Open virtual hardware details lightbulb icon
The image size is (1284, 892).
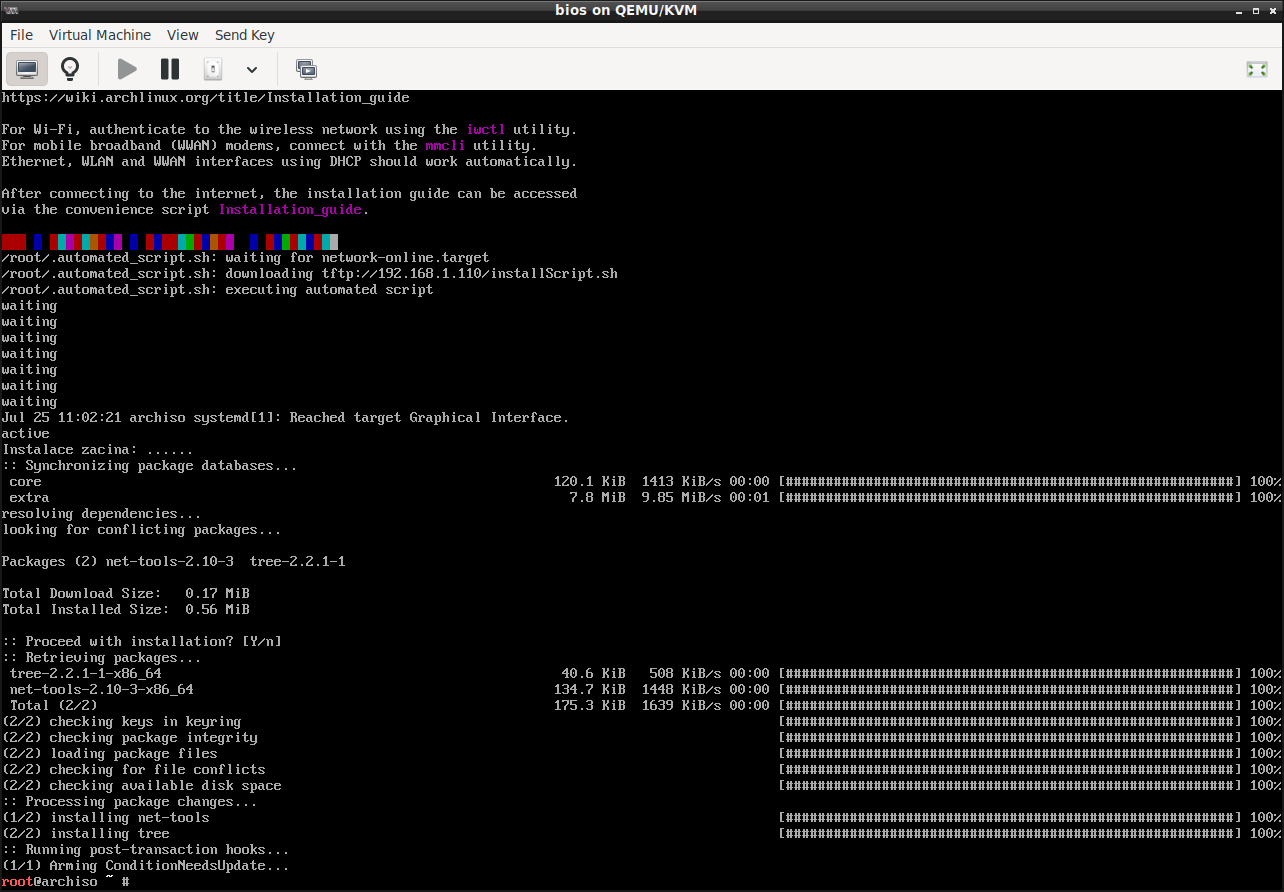[x=70, y=69]
